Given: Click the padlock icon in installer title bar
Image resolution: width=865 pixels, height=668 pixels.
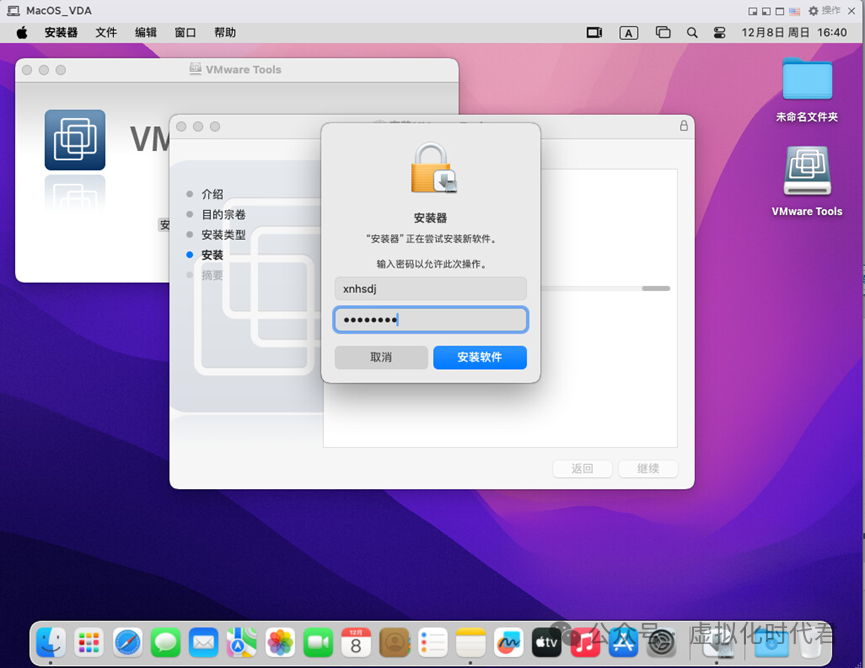Looking at the screenshot, I should pyautogui.click(x=684, y=126).
